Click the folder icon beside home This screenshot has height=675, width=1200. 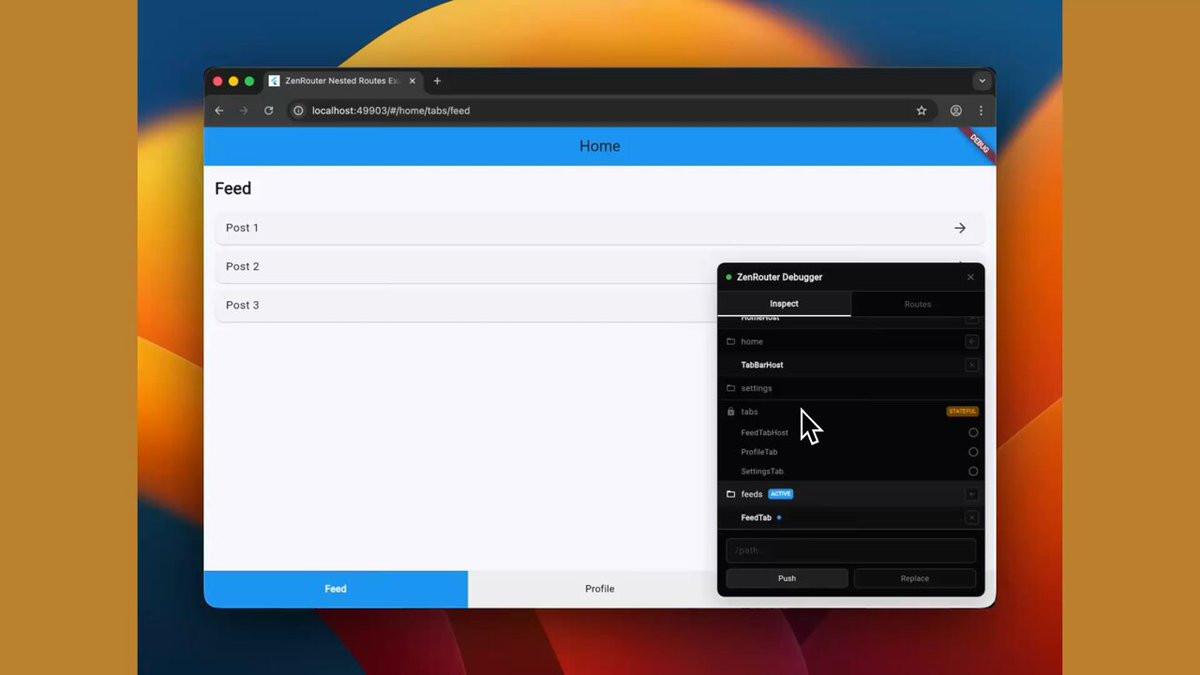(x=731, y=342)
